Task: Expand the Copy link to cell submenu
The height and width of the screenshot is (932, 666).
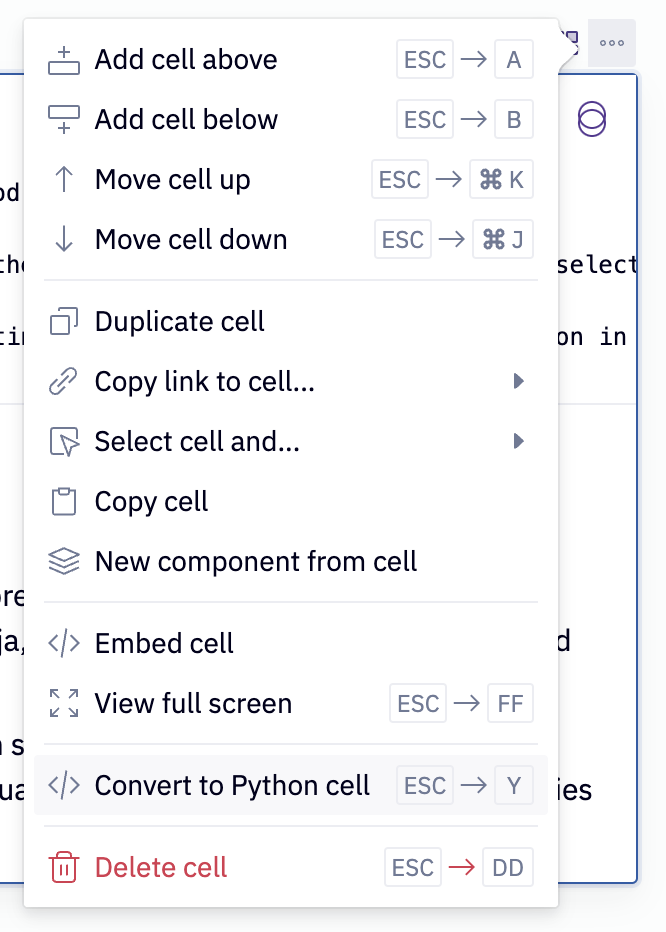Action: click(519, 381)
